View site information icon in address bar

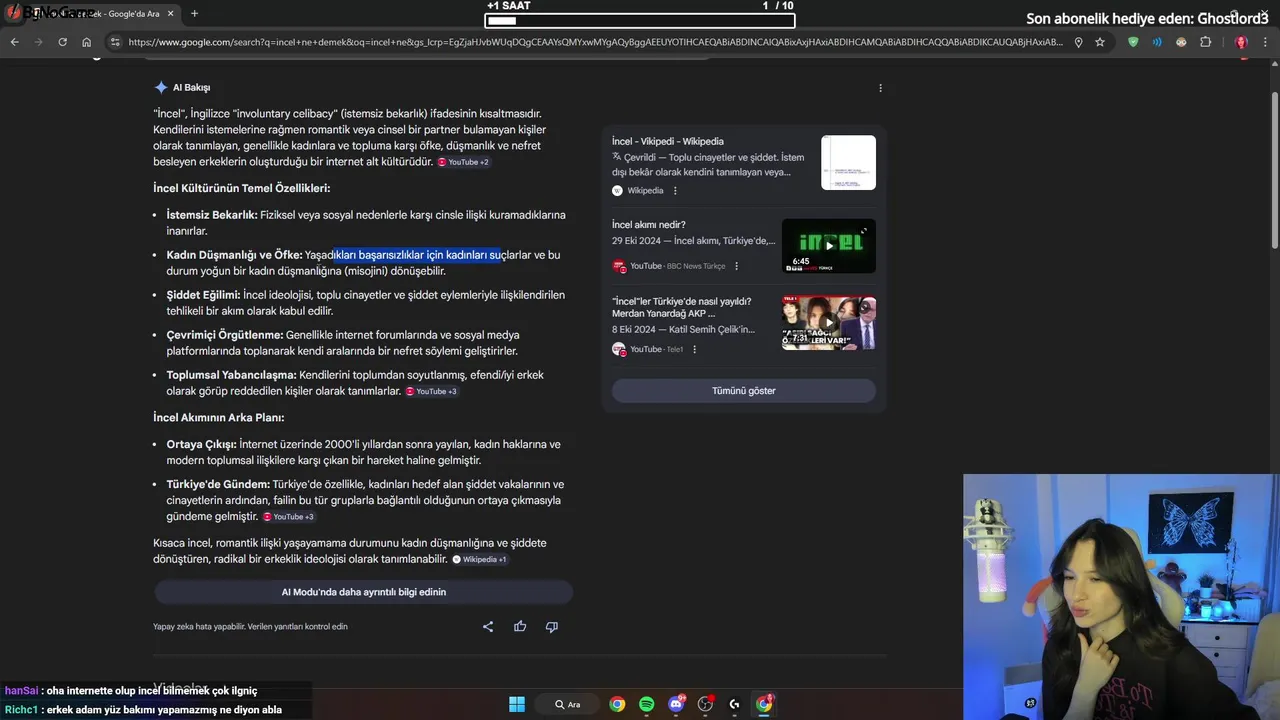115,42
